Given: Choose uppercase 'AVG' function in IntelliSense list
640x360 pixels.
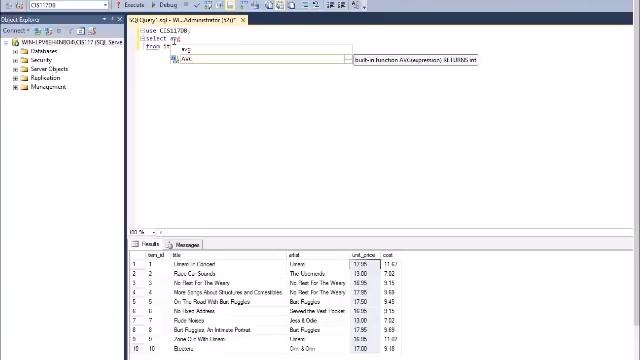Looking at the screenshot, I should pos(261,59).
